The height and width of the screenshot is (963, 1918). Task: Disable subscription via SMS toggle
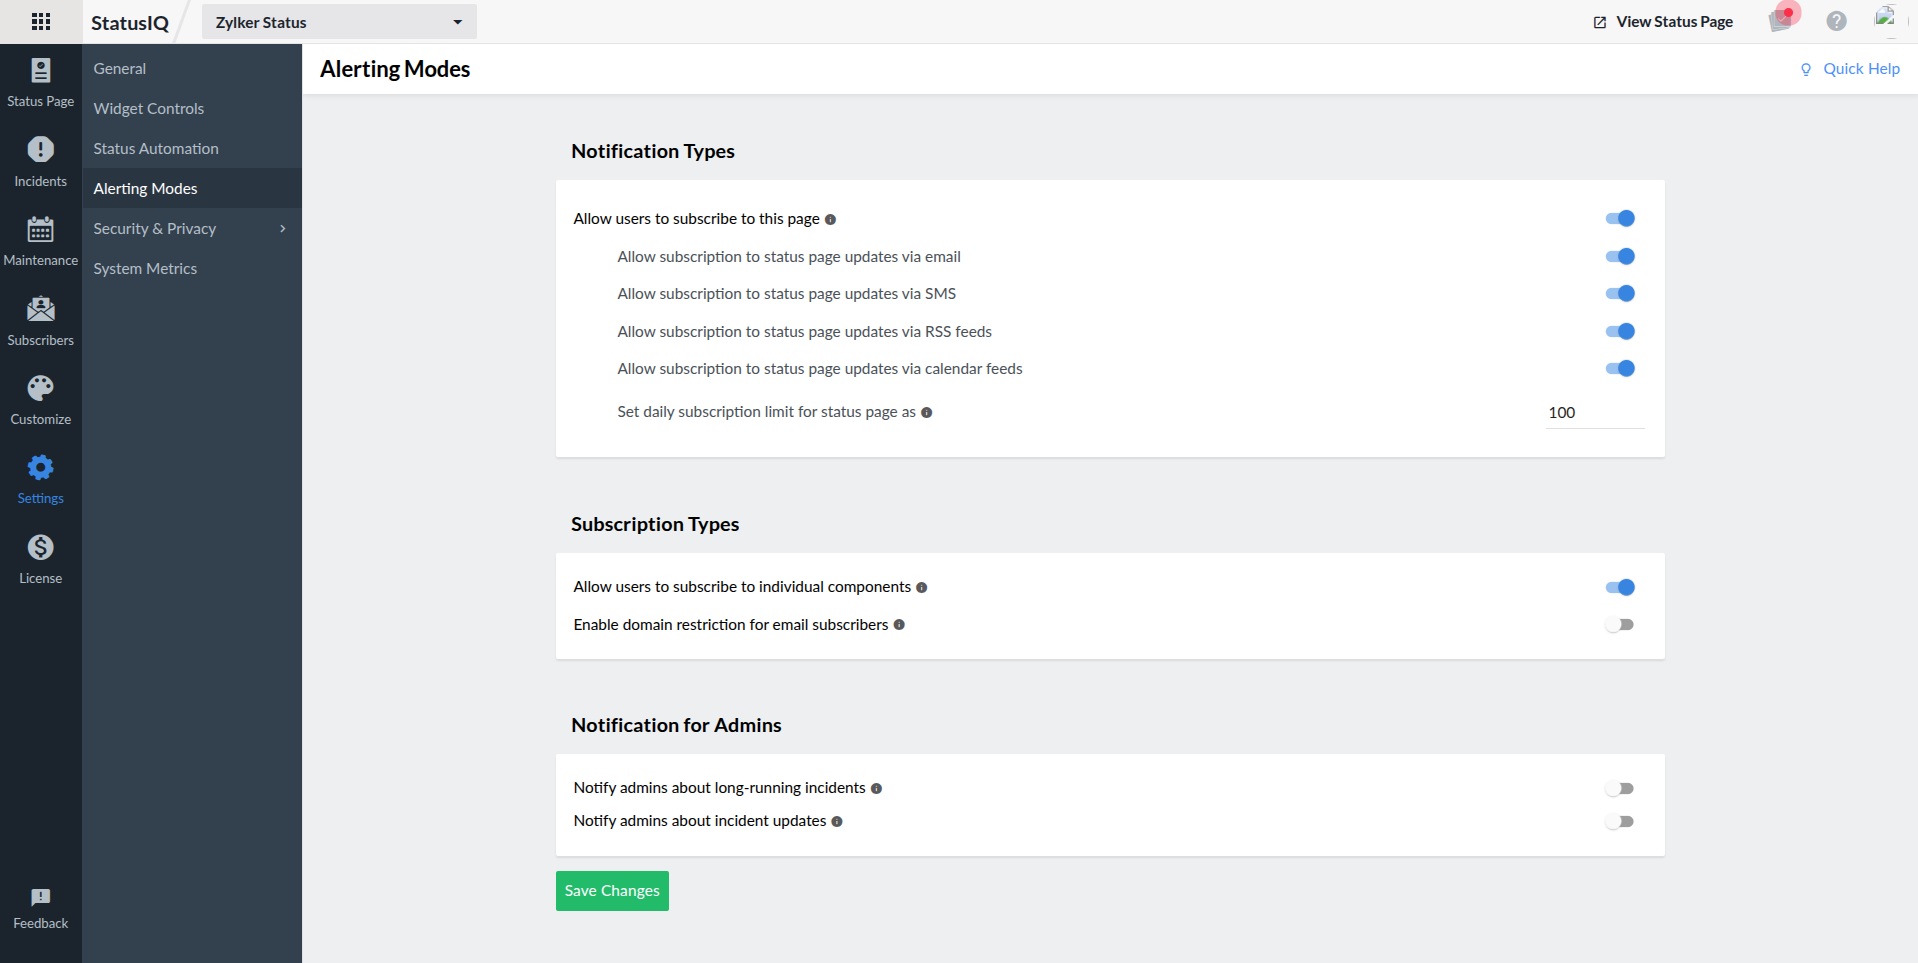[1619, 294]
